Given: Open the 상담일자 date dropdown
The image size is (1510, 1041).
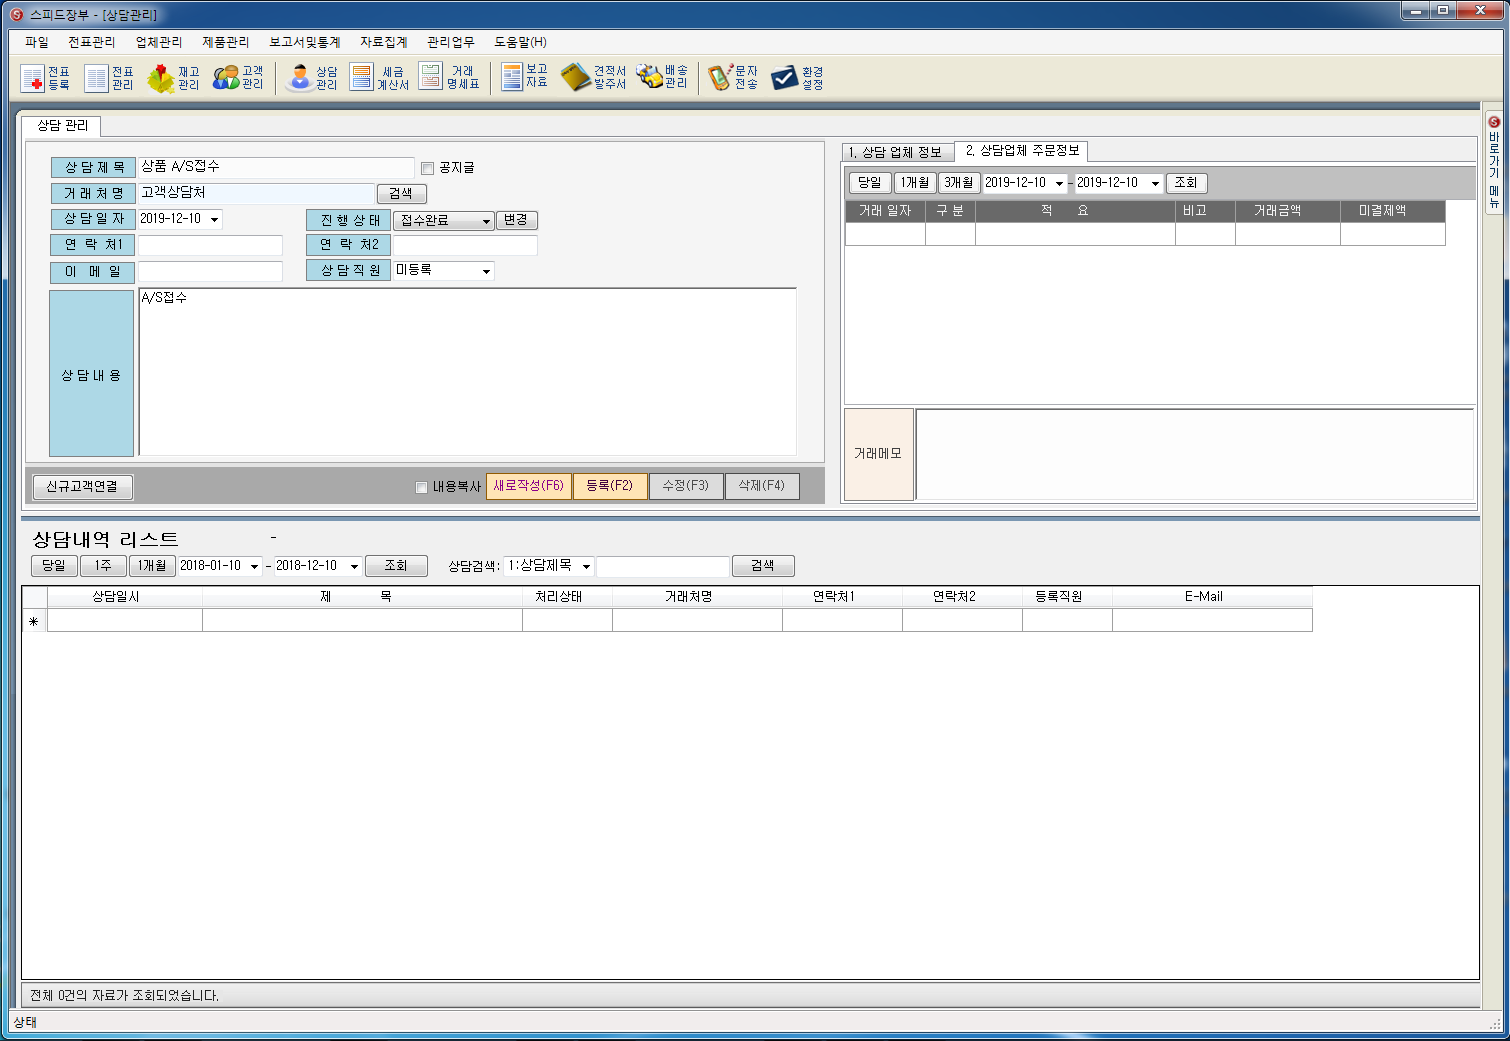Looking at the screenshot, I should point(214,219).
